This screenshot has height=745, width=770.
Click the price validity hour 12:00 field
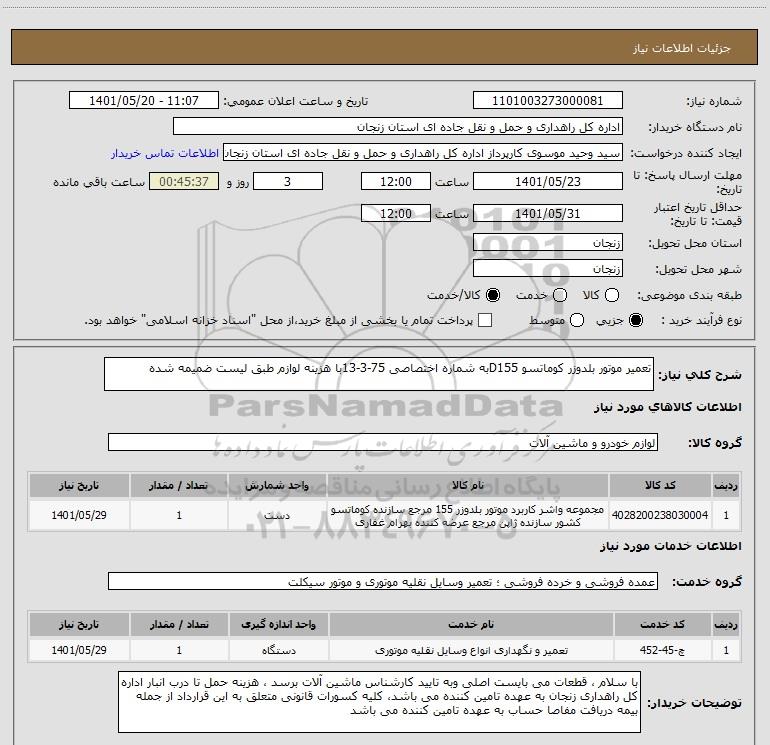coord(396,213)
